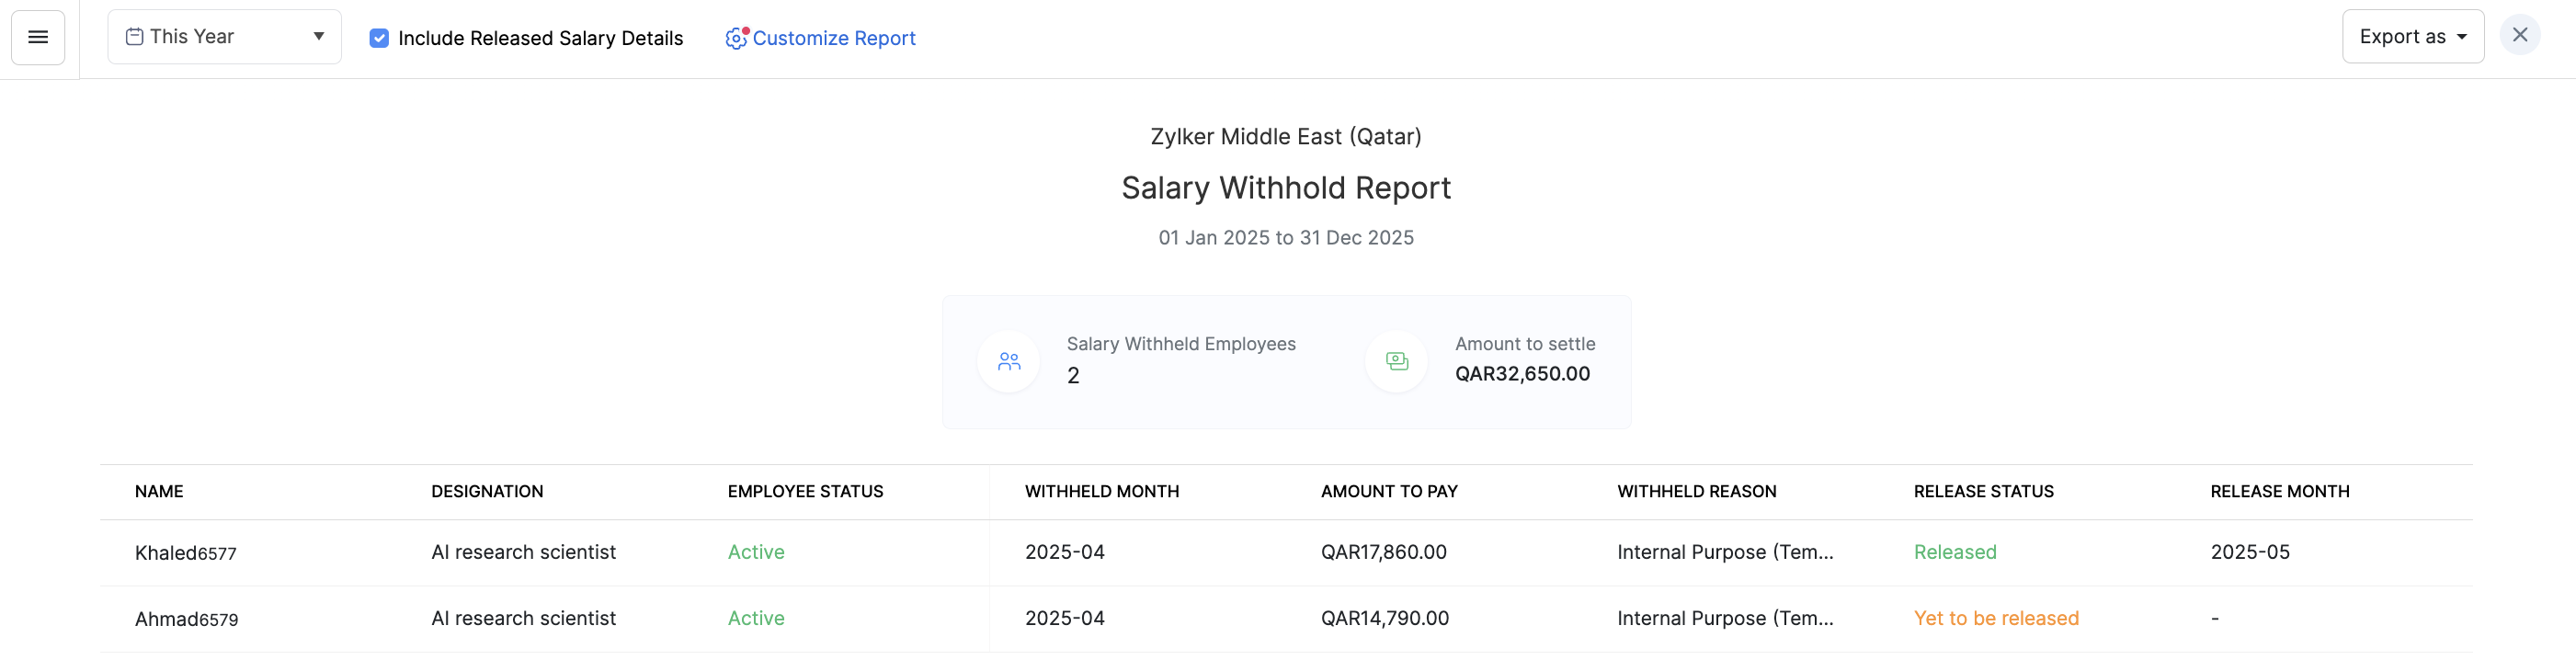Click the calendar icon in date filter

[x=133, y=36]
